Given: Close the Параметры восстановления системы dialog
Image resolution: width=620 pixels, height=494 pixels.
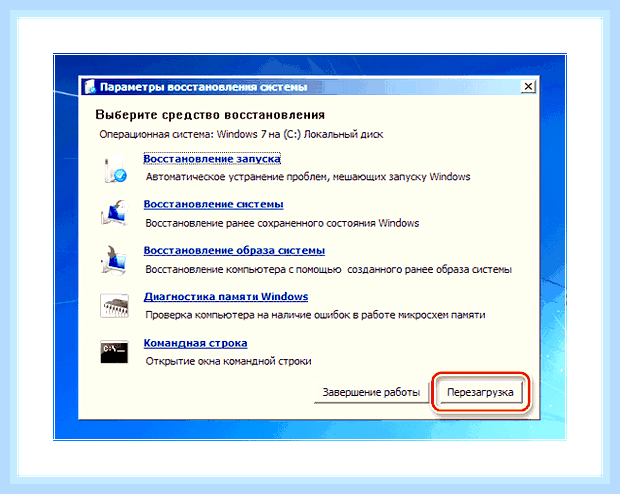Looking at the screenshot, I should (x=528, y=86).
